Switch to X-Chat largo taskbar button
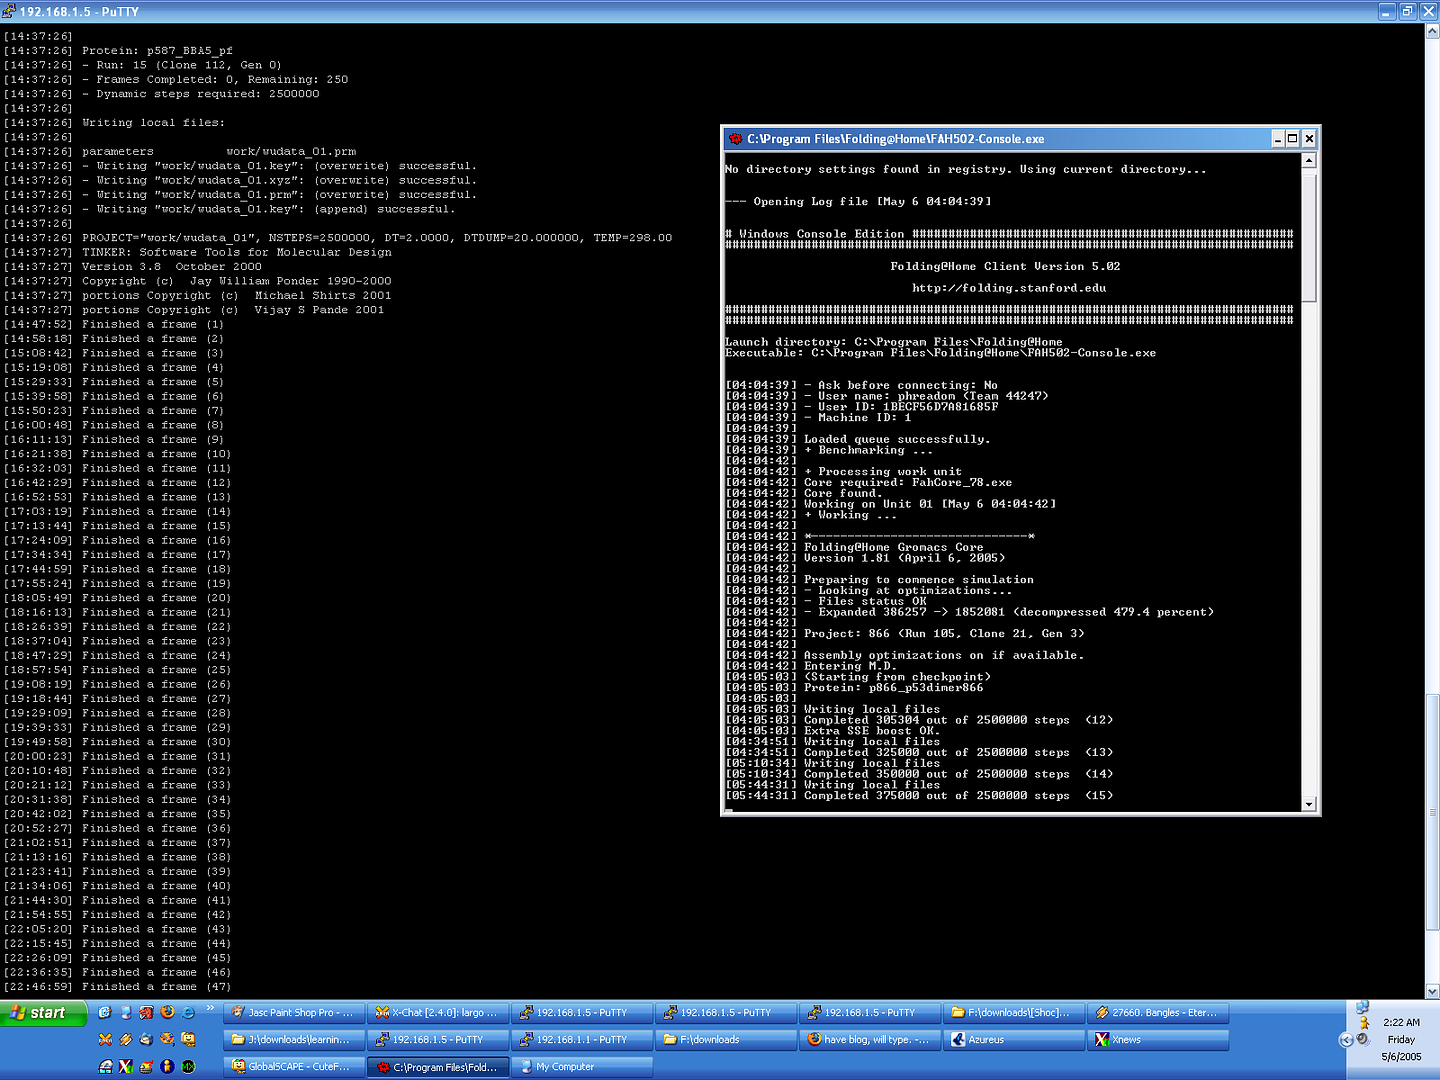 (438, 1013)
